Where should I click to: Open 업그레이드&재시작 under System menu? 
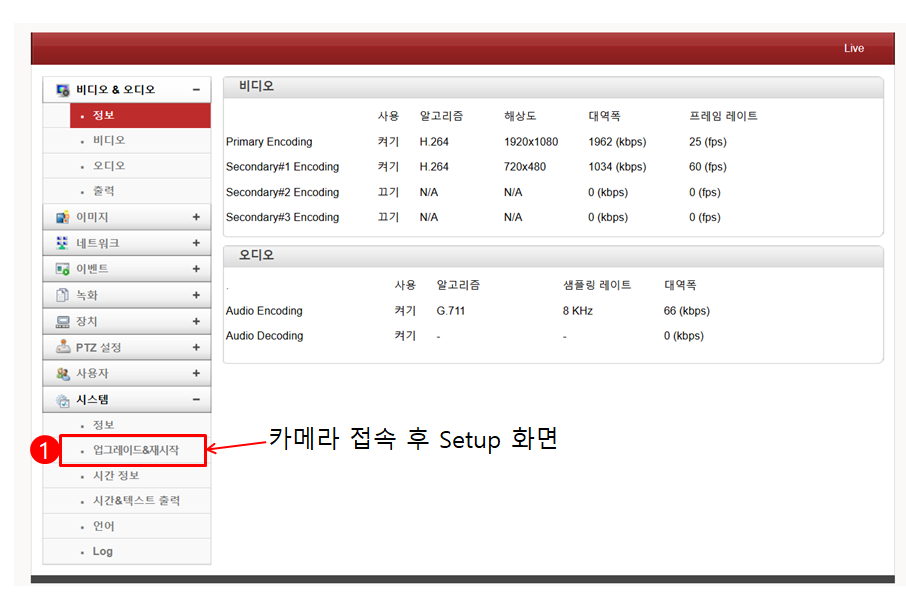tap(135, 450)
